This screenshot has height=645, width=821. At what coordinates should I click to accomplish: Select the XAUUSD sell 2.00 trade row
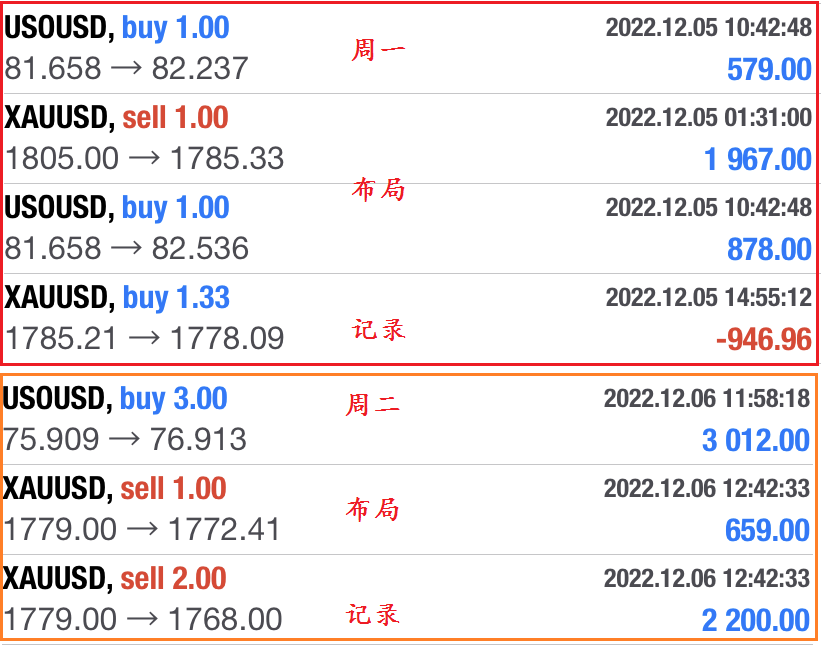408,598
